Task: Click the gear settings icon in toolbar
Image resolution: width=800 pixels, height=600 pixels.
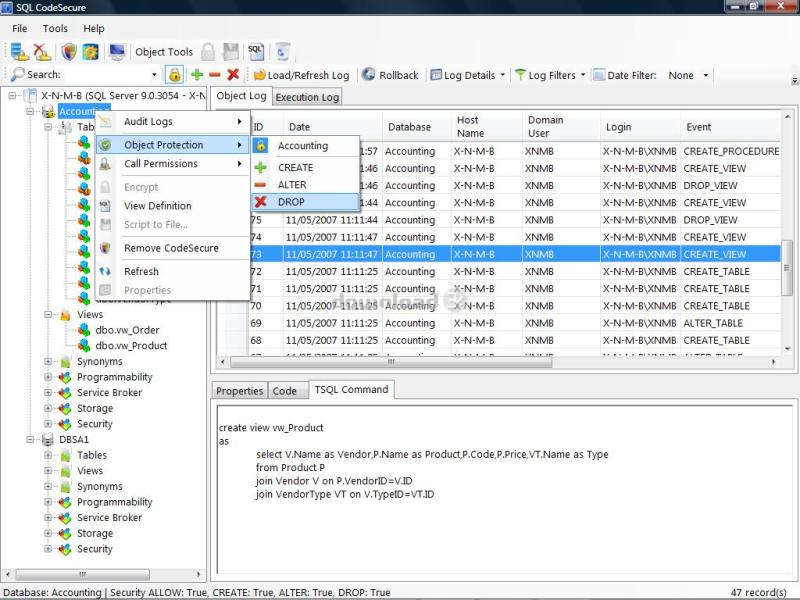Action: point(90,52)
